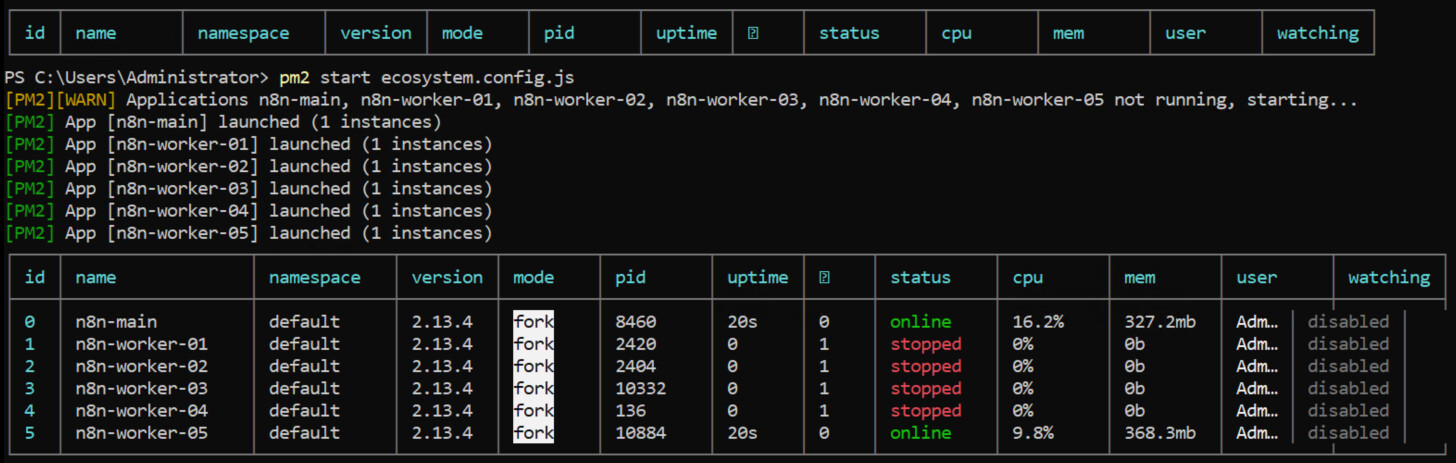
Task: Click the "default" namespace in the n8n-worker-04 row
Action: [x=304, y=411]
